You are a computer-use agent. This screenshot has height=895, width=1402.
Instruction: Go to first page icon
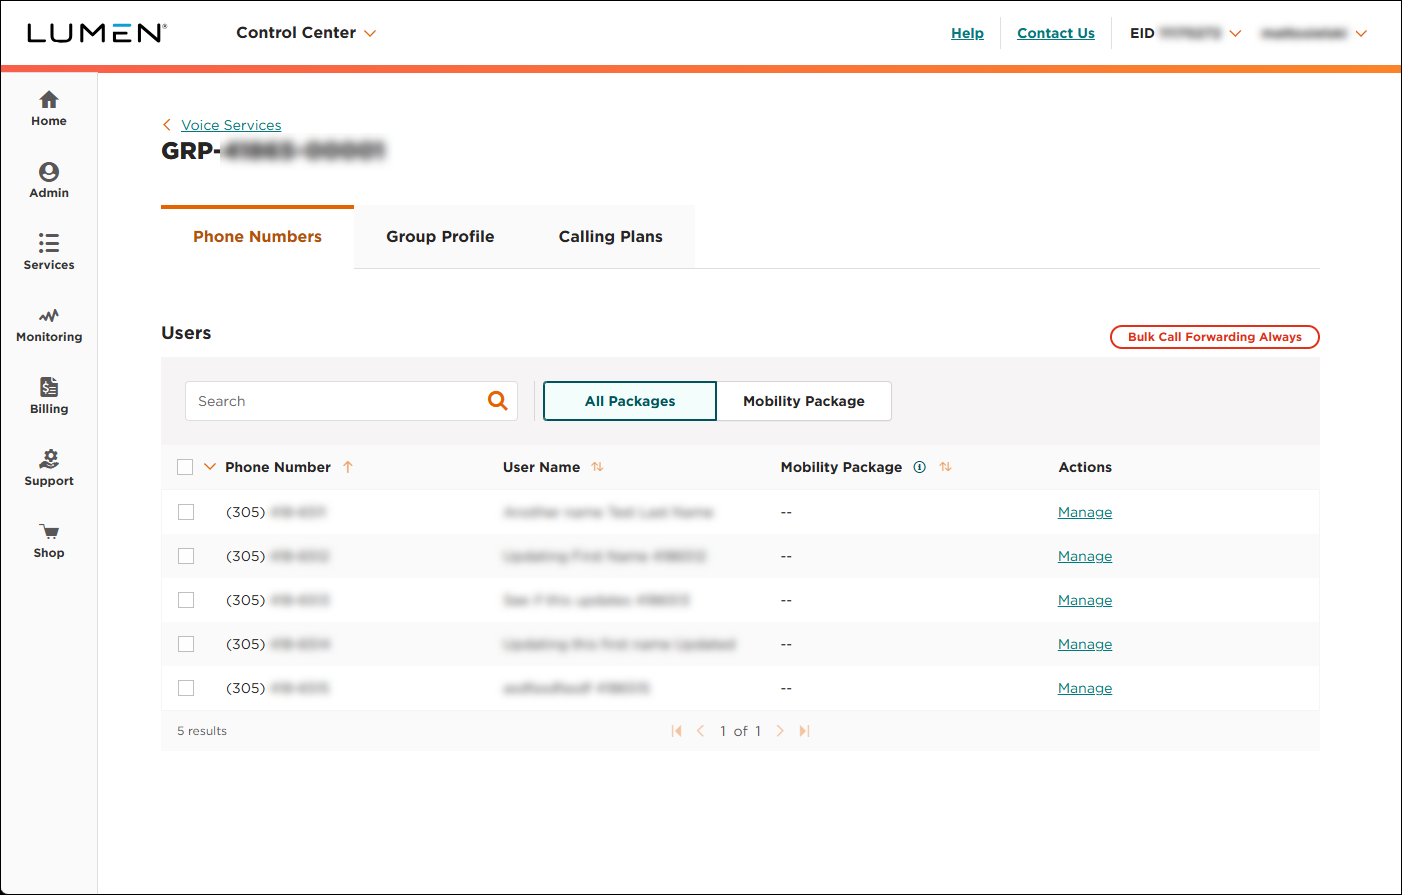(677, 731)
